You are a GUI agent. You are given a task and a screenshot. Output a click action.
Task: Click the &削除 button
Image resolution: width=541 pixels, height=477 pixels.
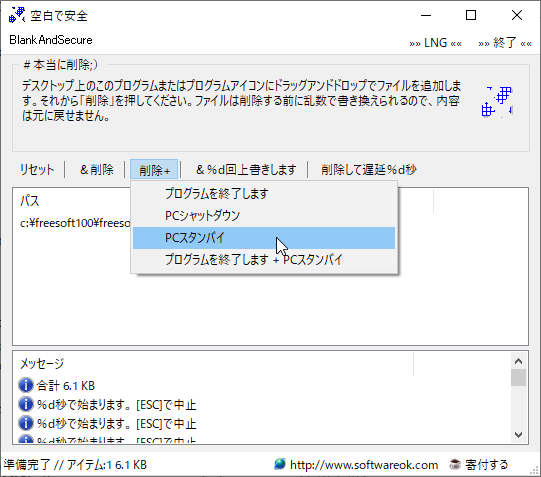pos(97,169)
